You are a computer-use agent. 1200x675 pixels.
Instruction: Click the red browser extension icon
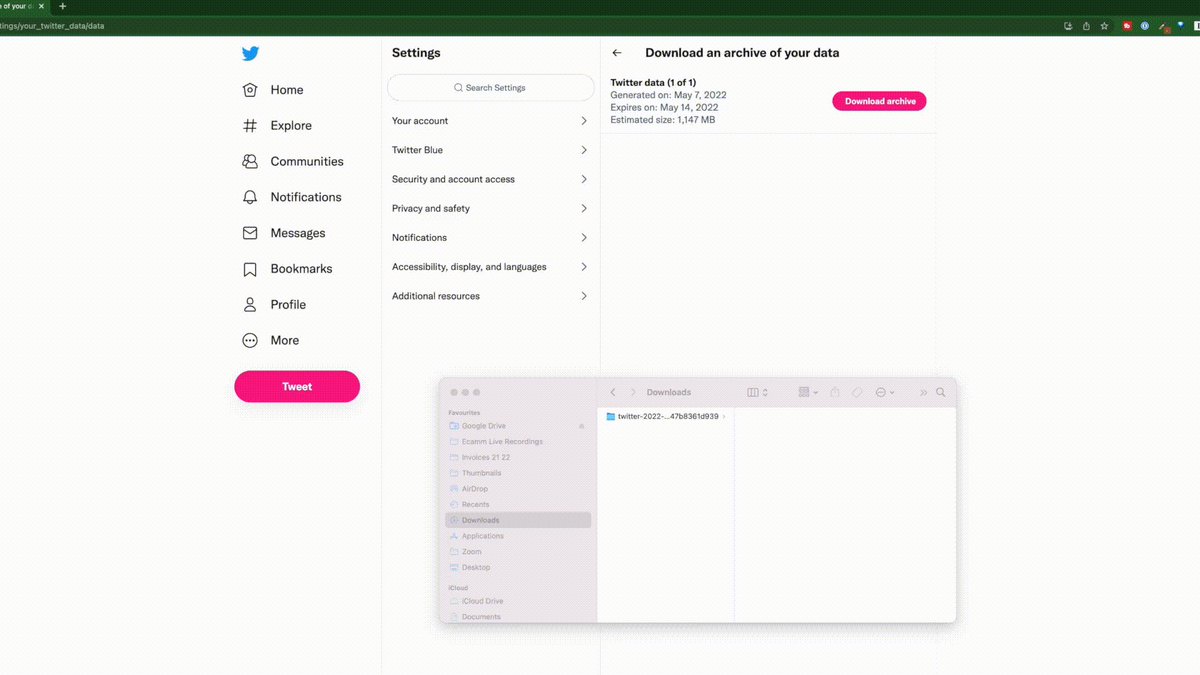pyautogui.click(x=1127, y=26)
